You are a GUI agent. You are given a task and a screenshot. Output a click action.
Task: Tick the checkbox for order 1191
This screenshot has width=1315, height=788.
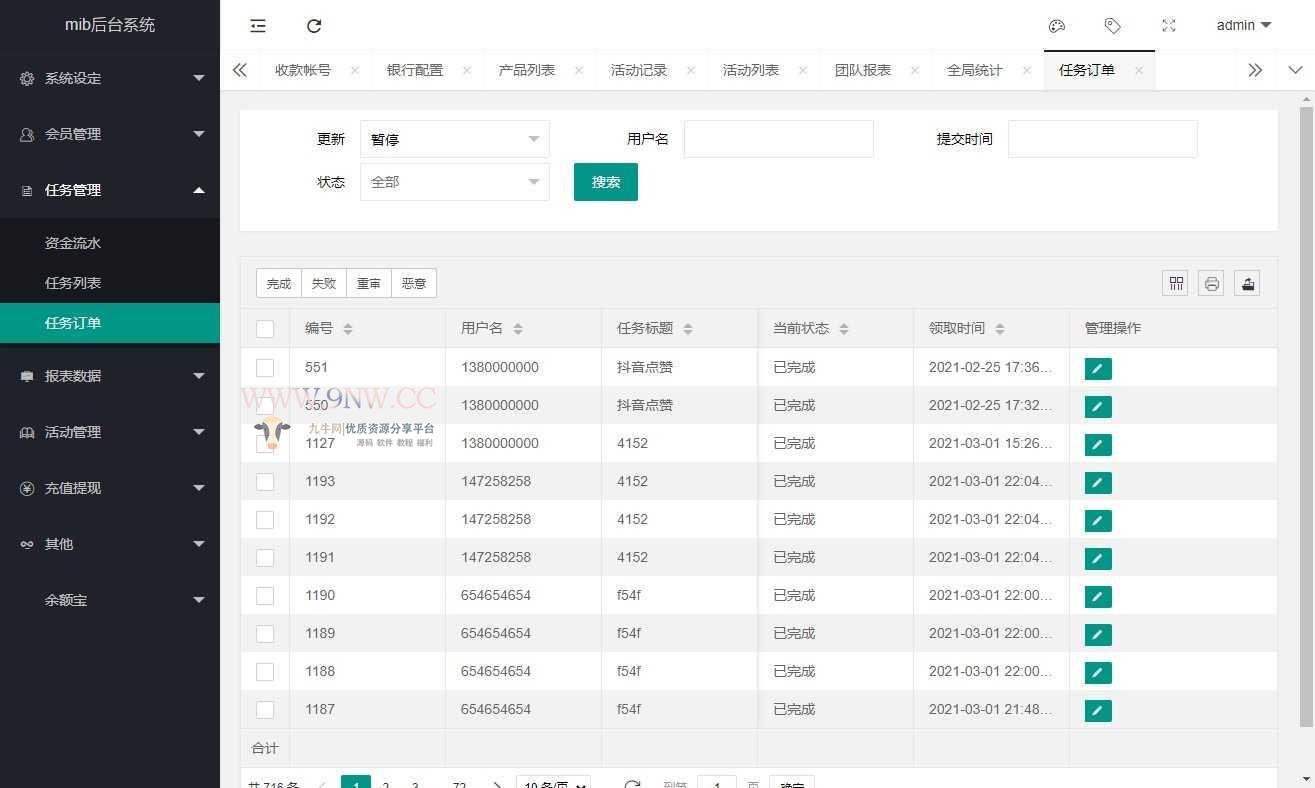pos(265,558)
